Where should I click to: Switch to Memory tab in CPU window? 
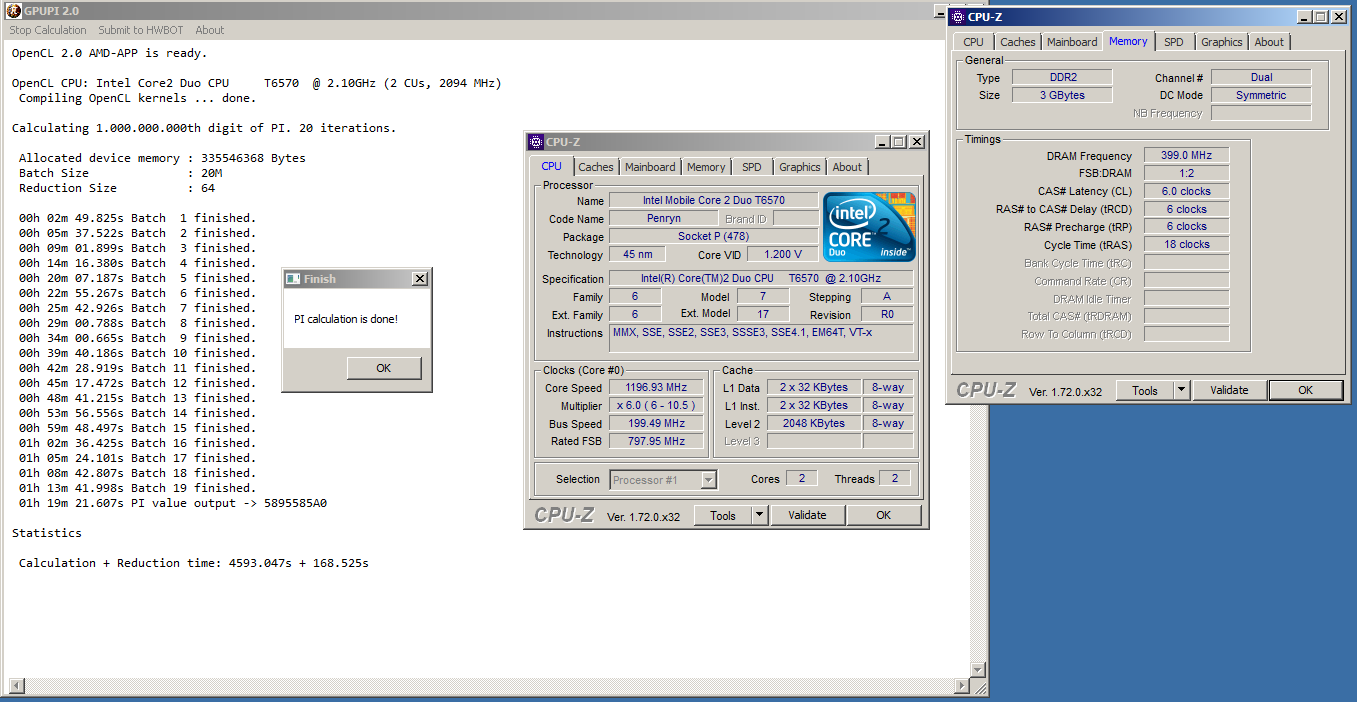(x=706, y=167)
